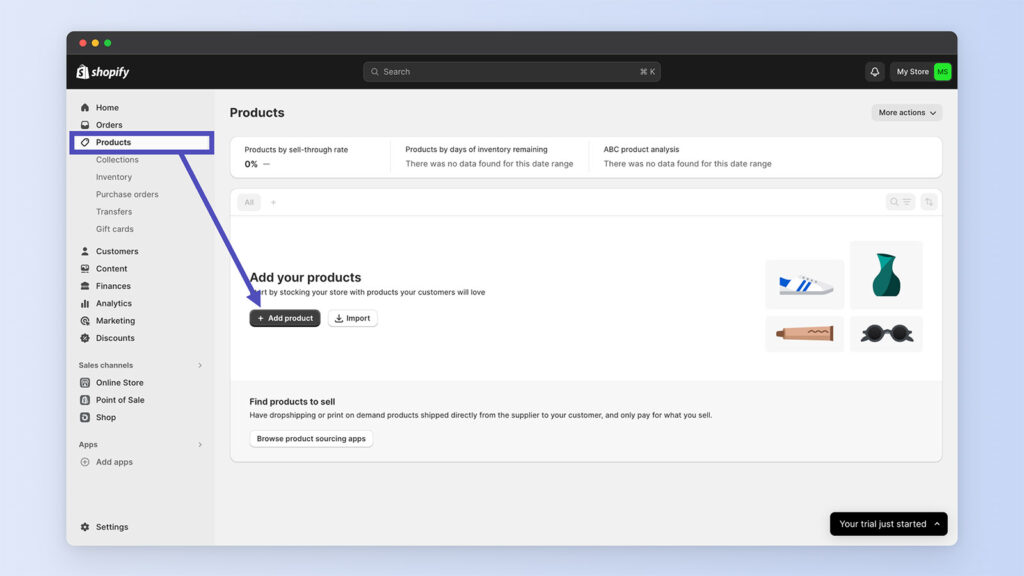Open Inventory under Products
Viewport: 1024px width, 576px height.
point(114,177)
